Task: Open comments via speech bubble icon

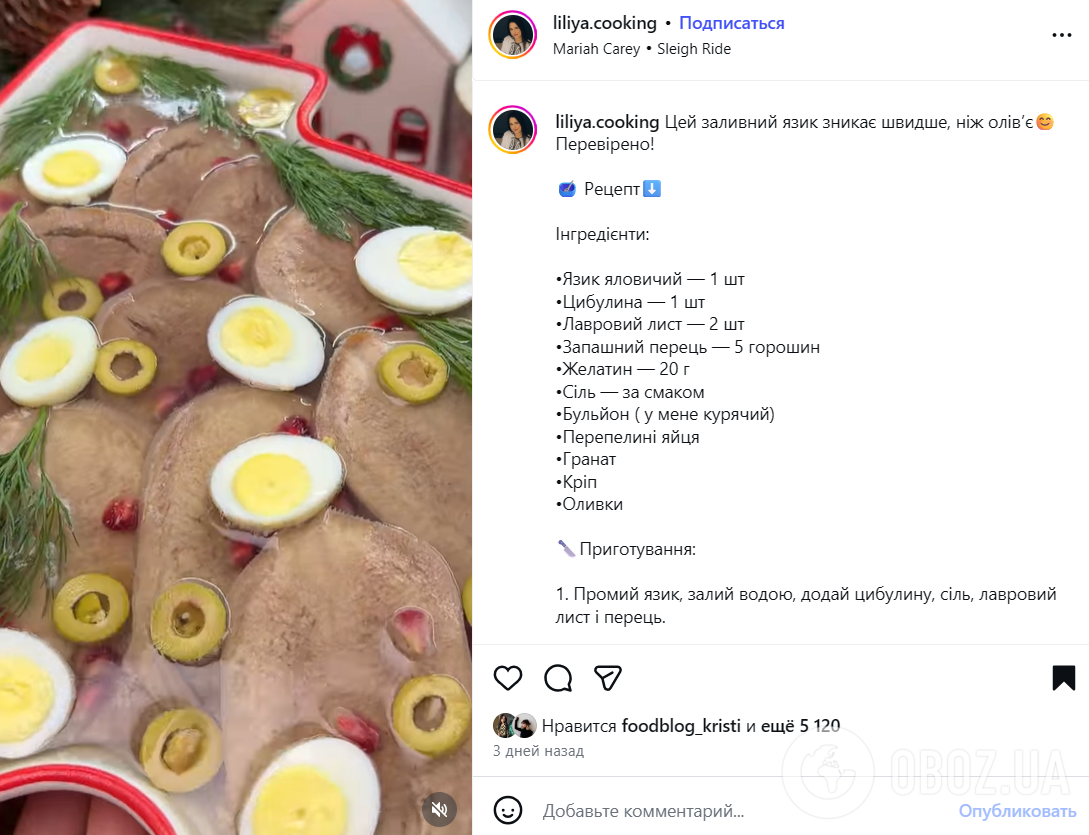Action: click(x=558, y=678)
